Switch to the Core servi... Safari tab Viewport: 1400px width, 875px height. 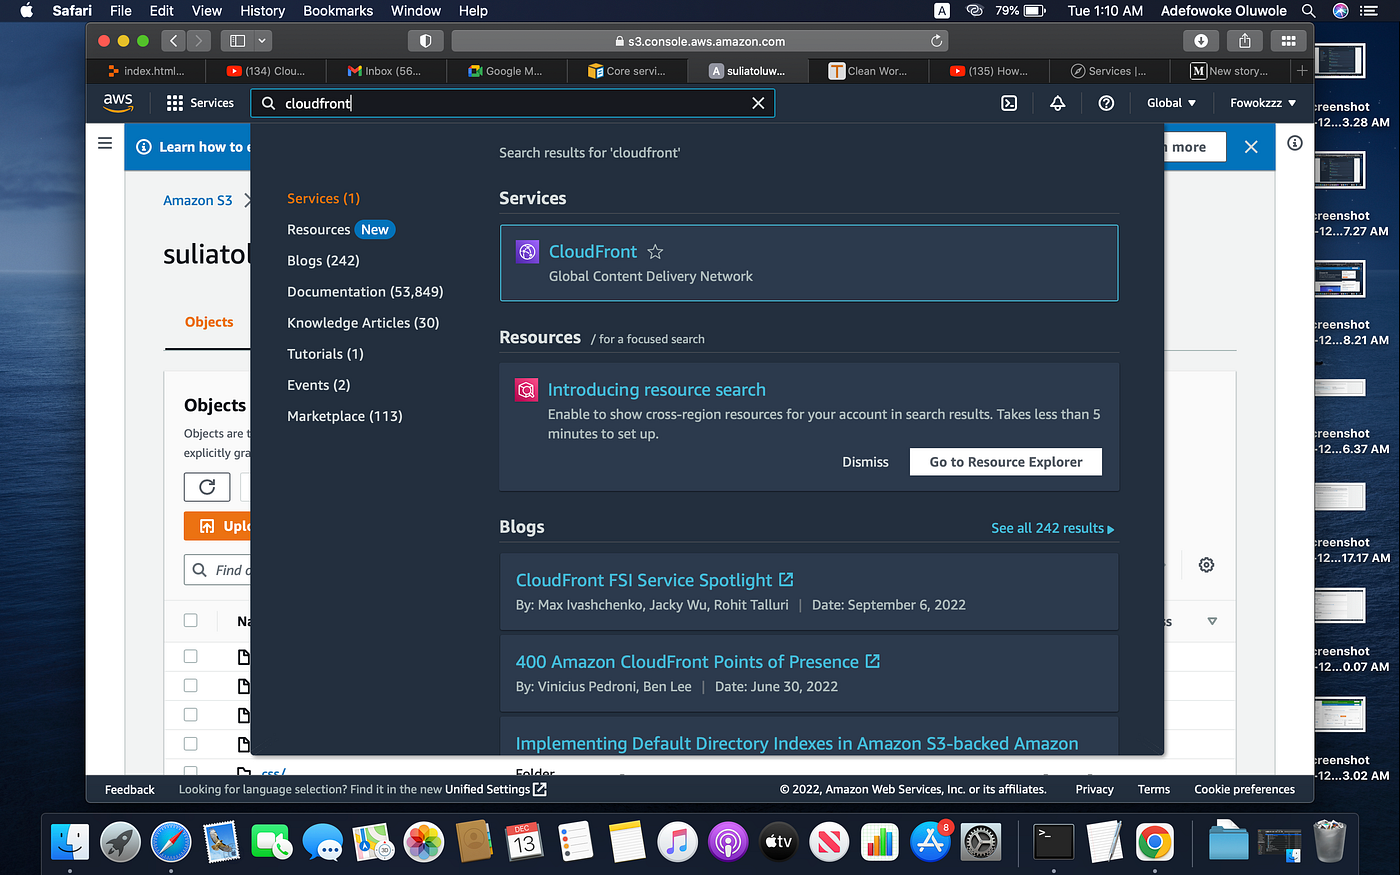627,71
